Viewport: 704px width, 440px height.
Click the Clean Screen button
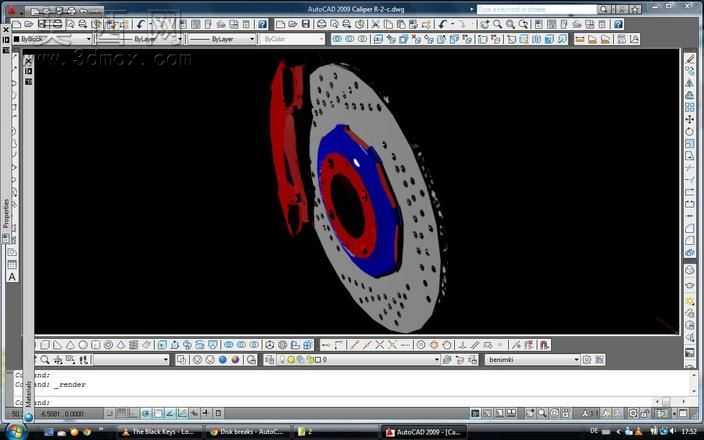[x=683, y=413]
